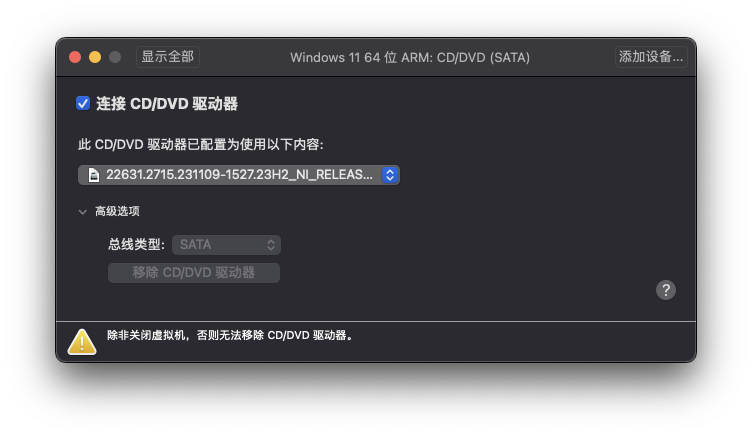The height and width of the screenshot is (436, 752).
Task: Click the 显示全部 button
Action: click(x=167, y=57)
